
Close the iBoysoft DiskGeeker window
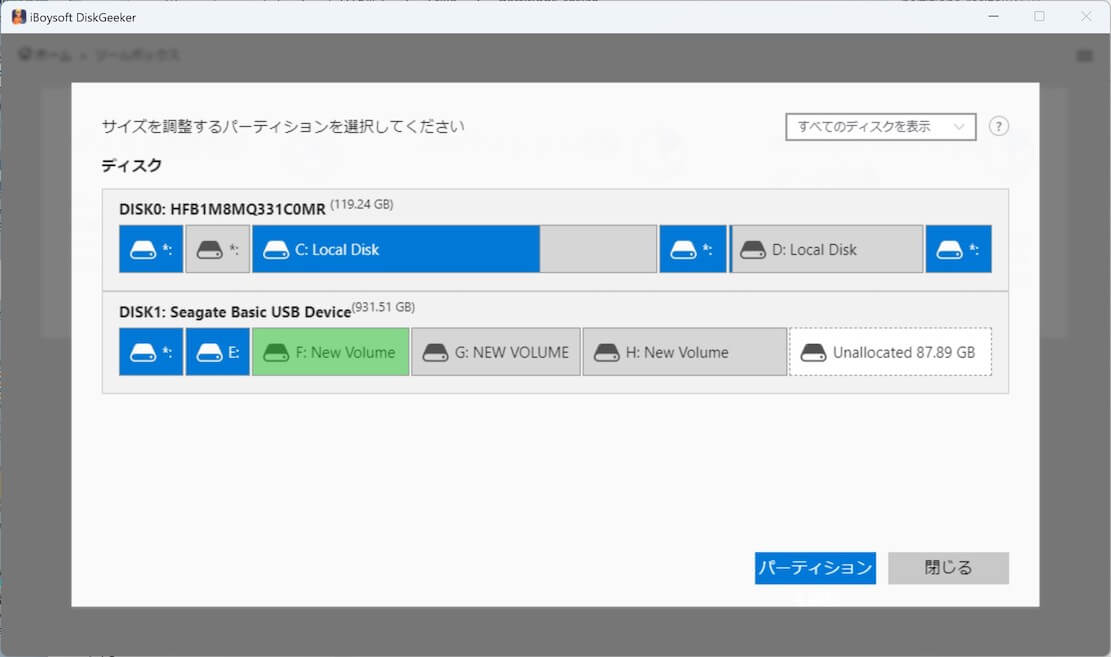[1085, 16]
